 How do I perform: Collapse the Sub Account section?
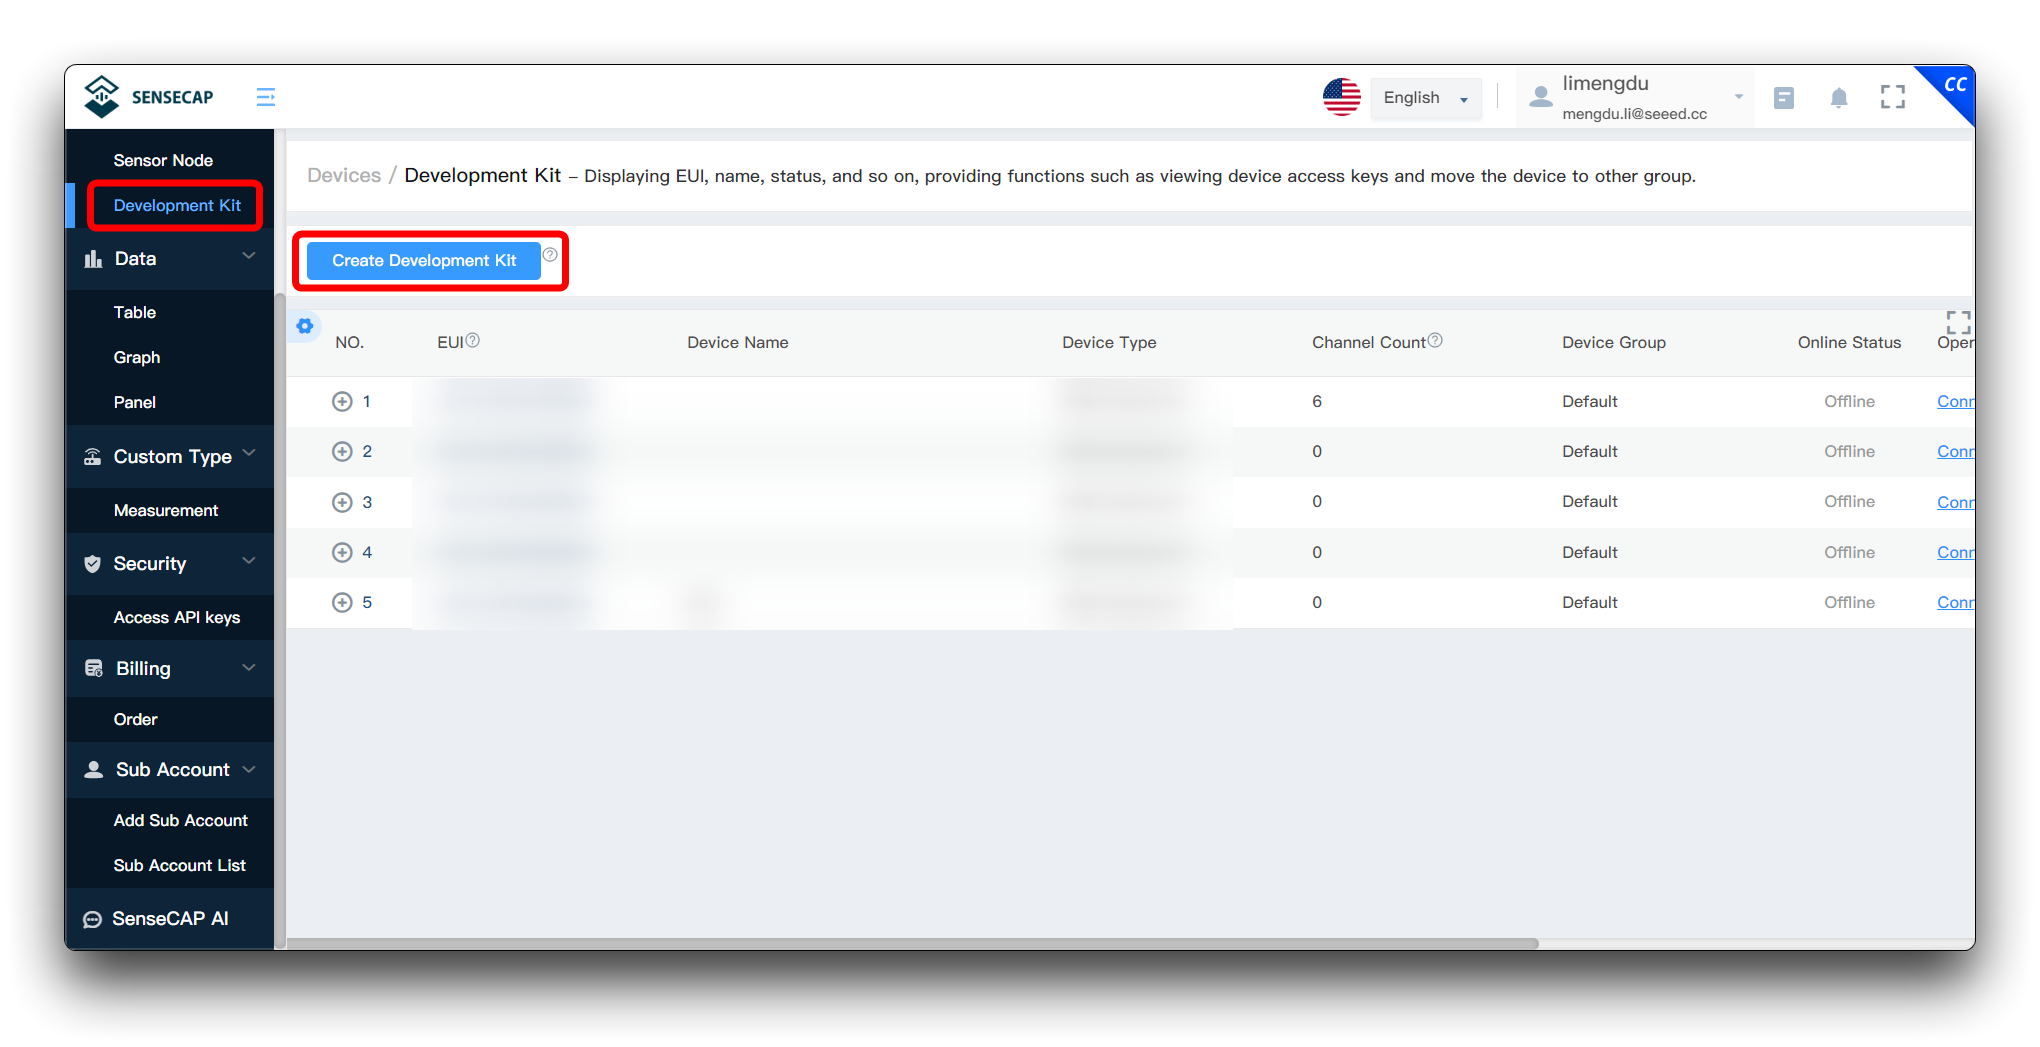(x=249, y=768)
